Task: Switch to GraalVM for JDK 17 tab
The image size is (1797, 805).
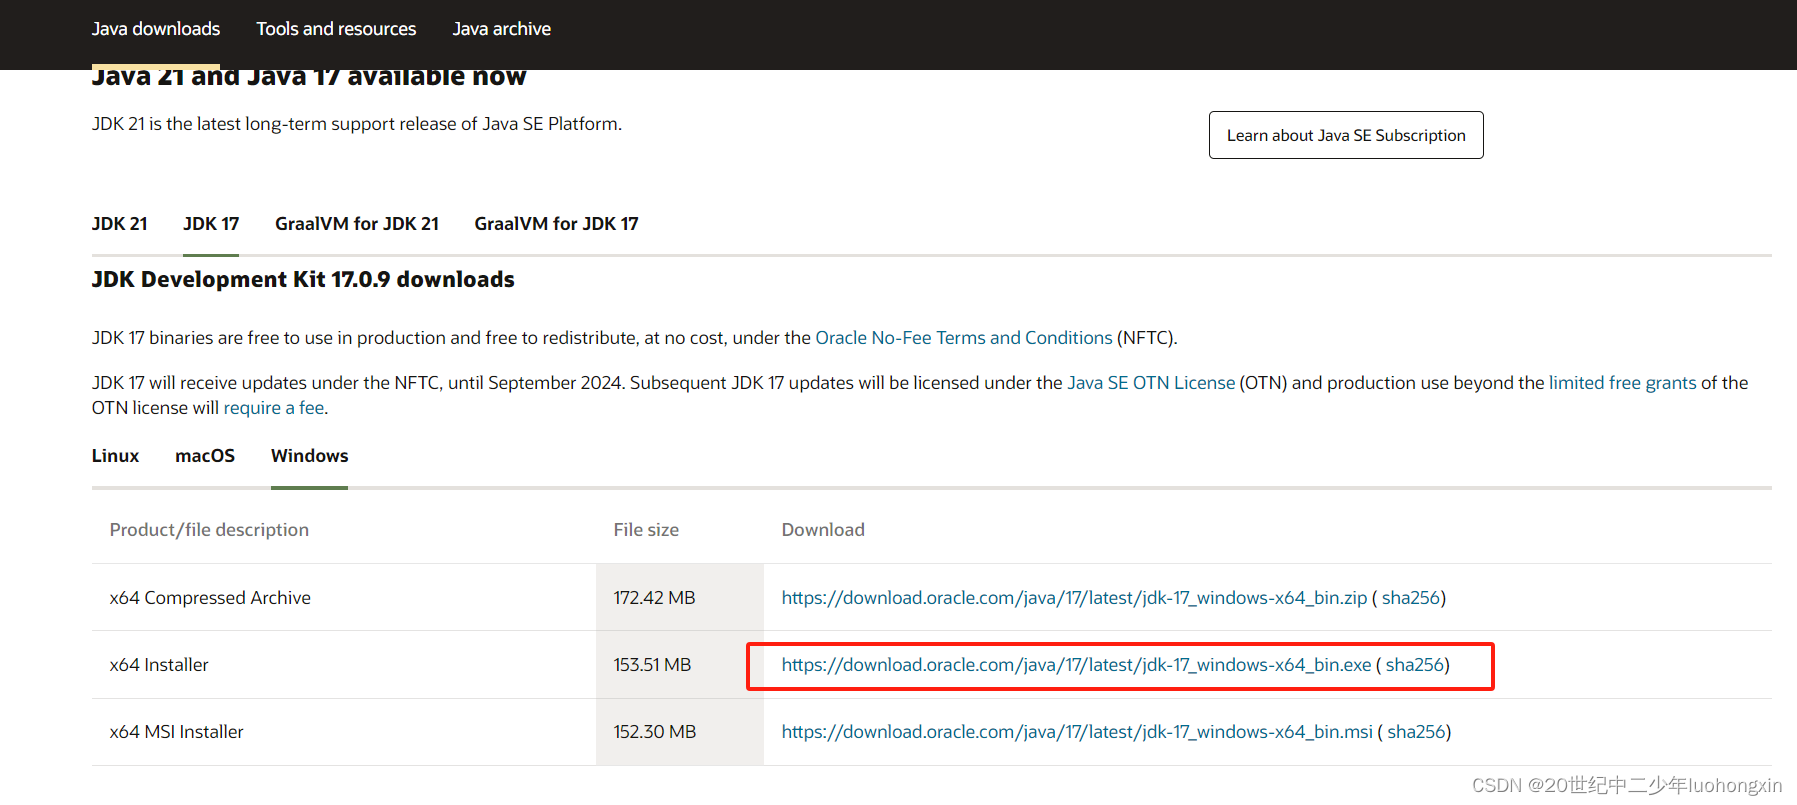Action: pos(556,224)
